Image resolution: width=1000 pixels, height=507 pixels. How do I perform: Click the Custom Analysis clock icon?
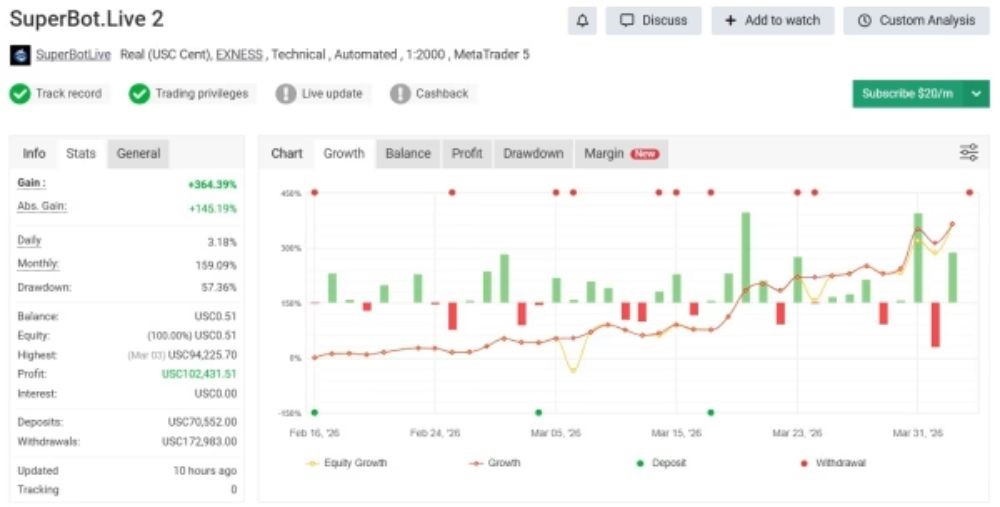864,20
